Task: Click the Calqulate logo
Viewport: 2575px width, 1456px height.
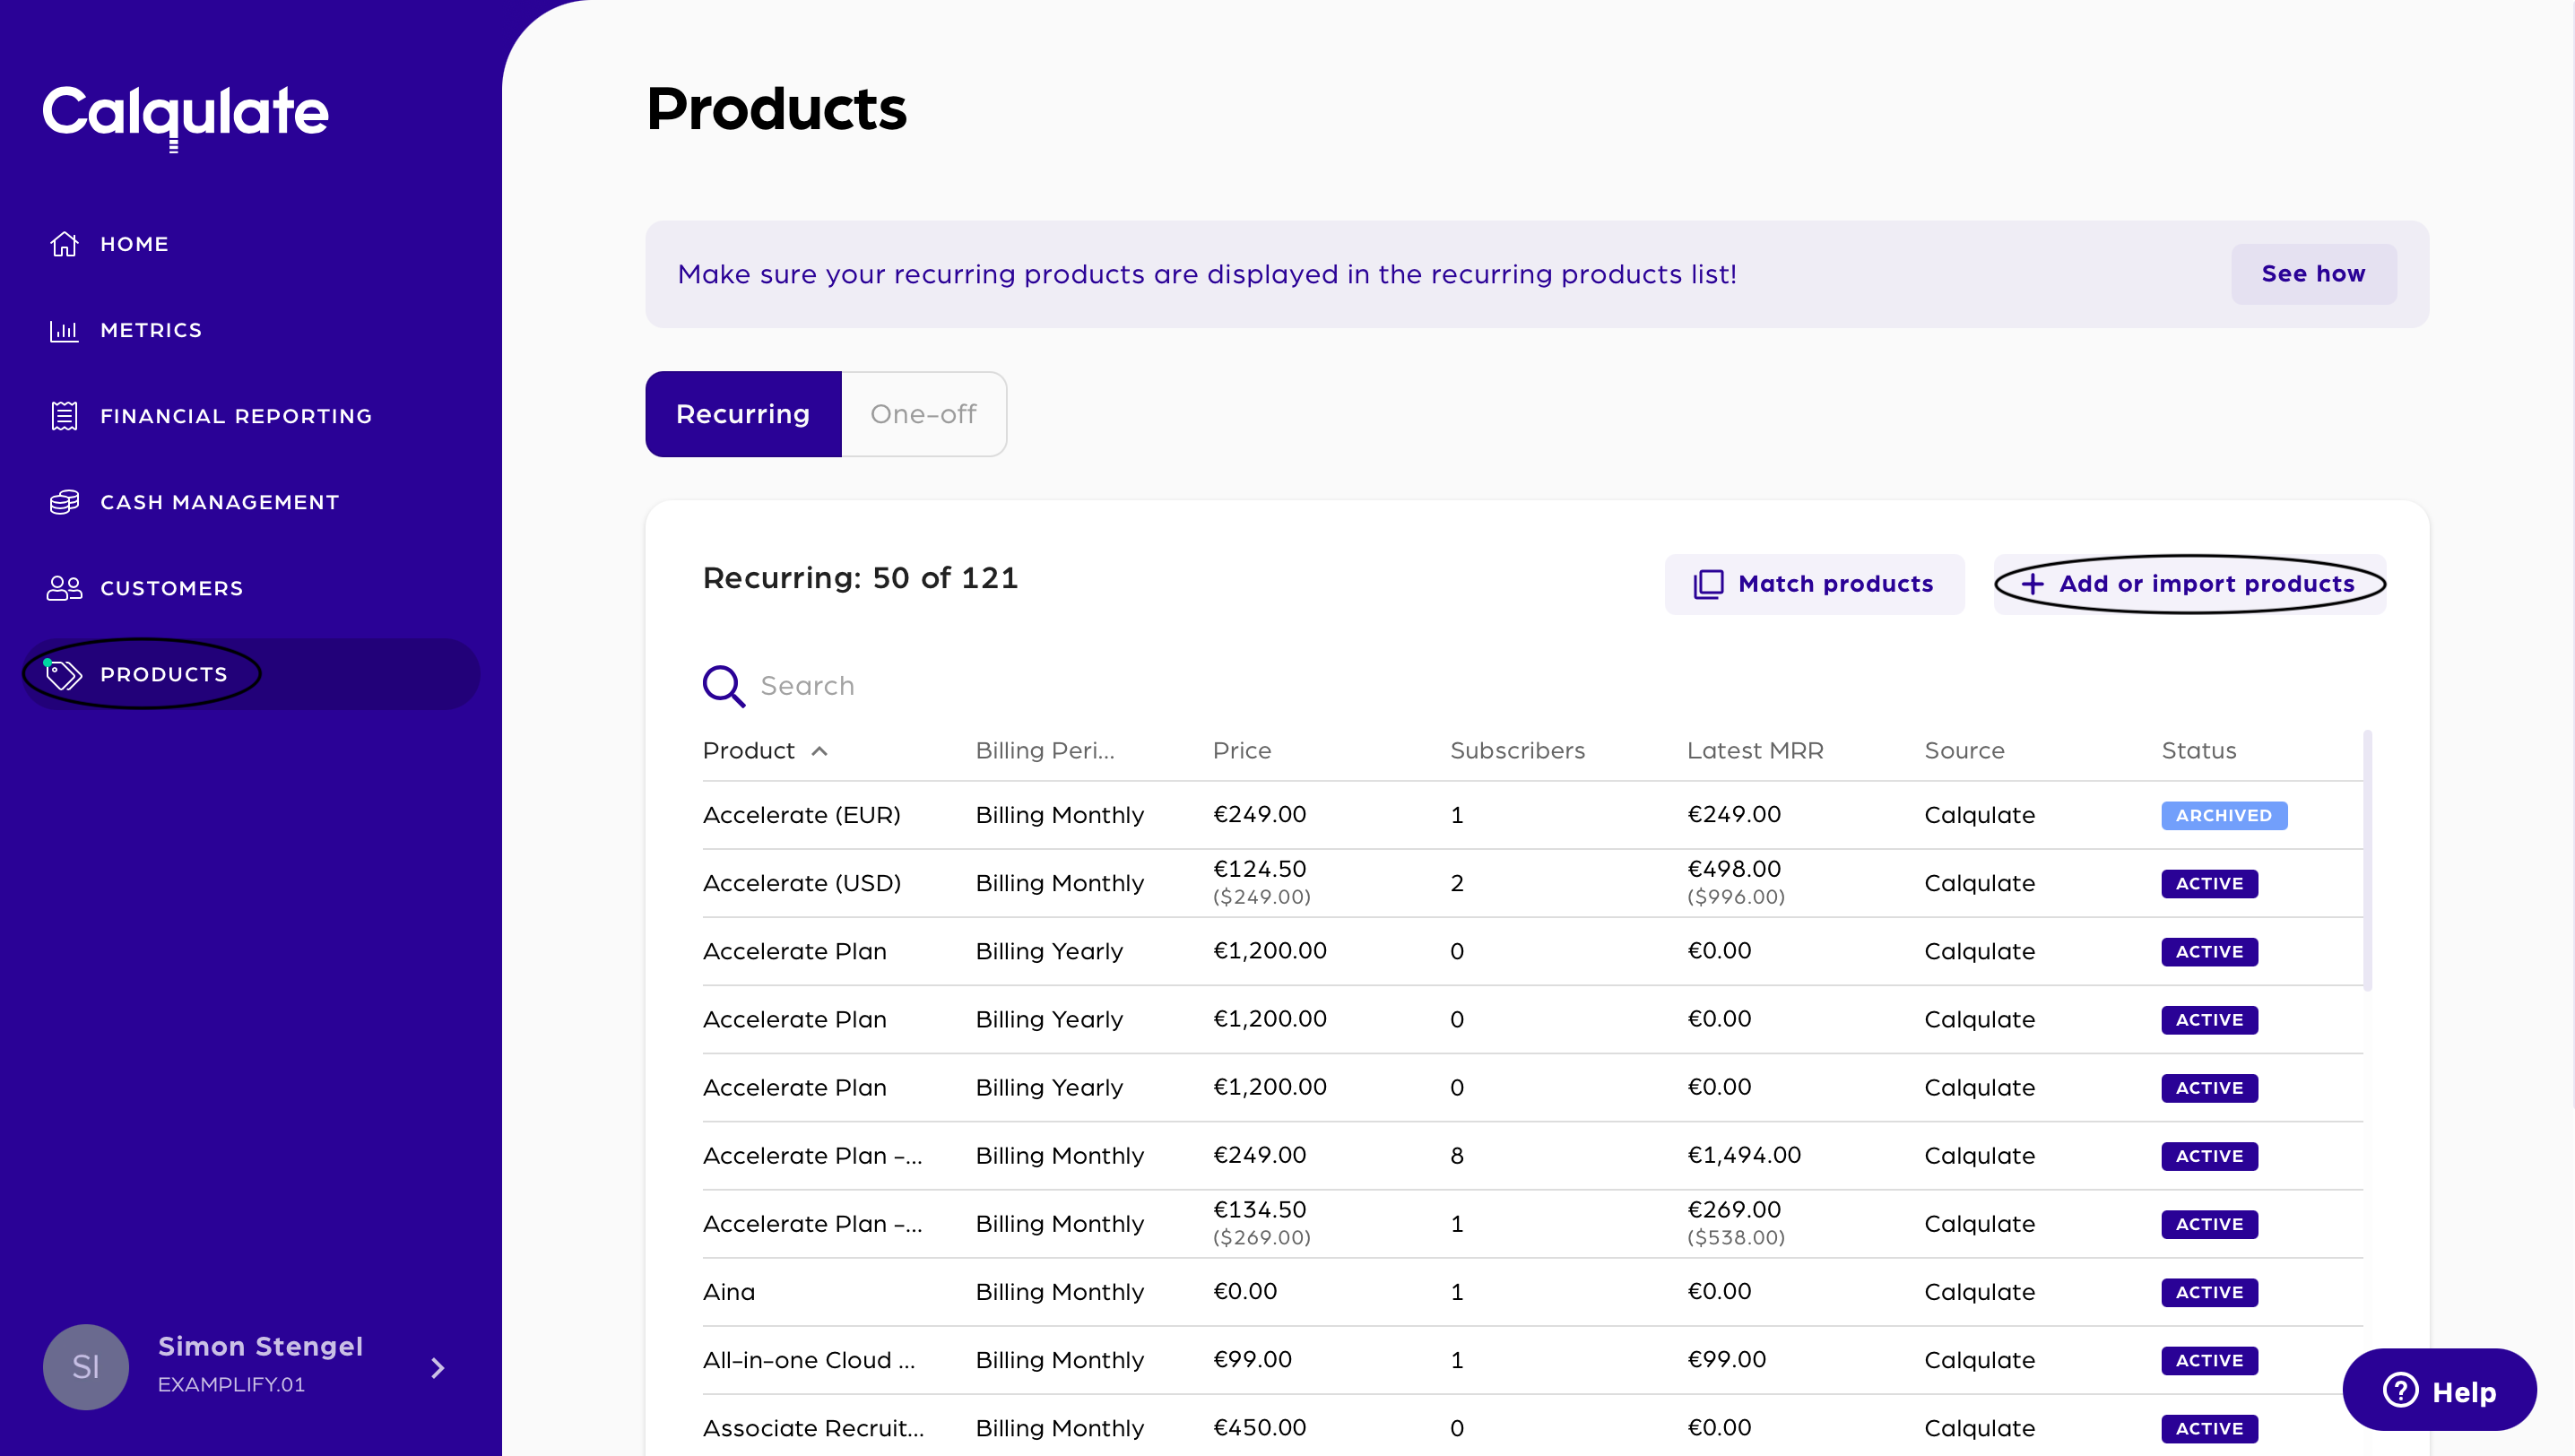Action: [x=186, y=114]
